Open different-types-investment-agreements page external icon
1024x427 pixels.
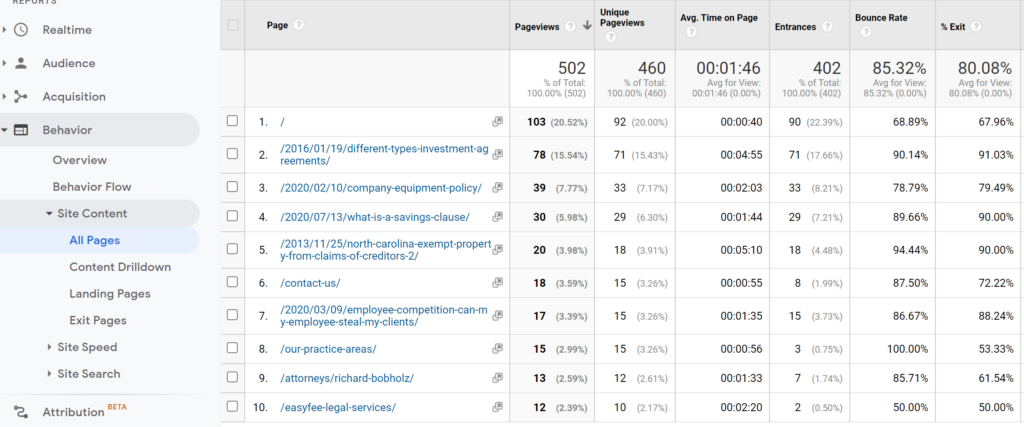click(x=498, y=154)
